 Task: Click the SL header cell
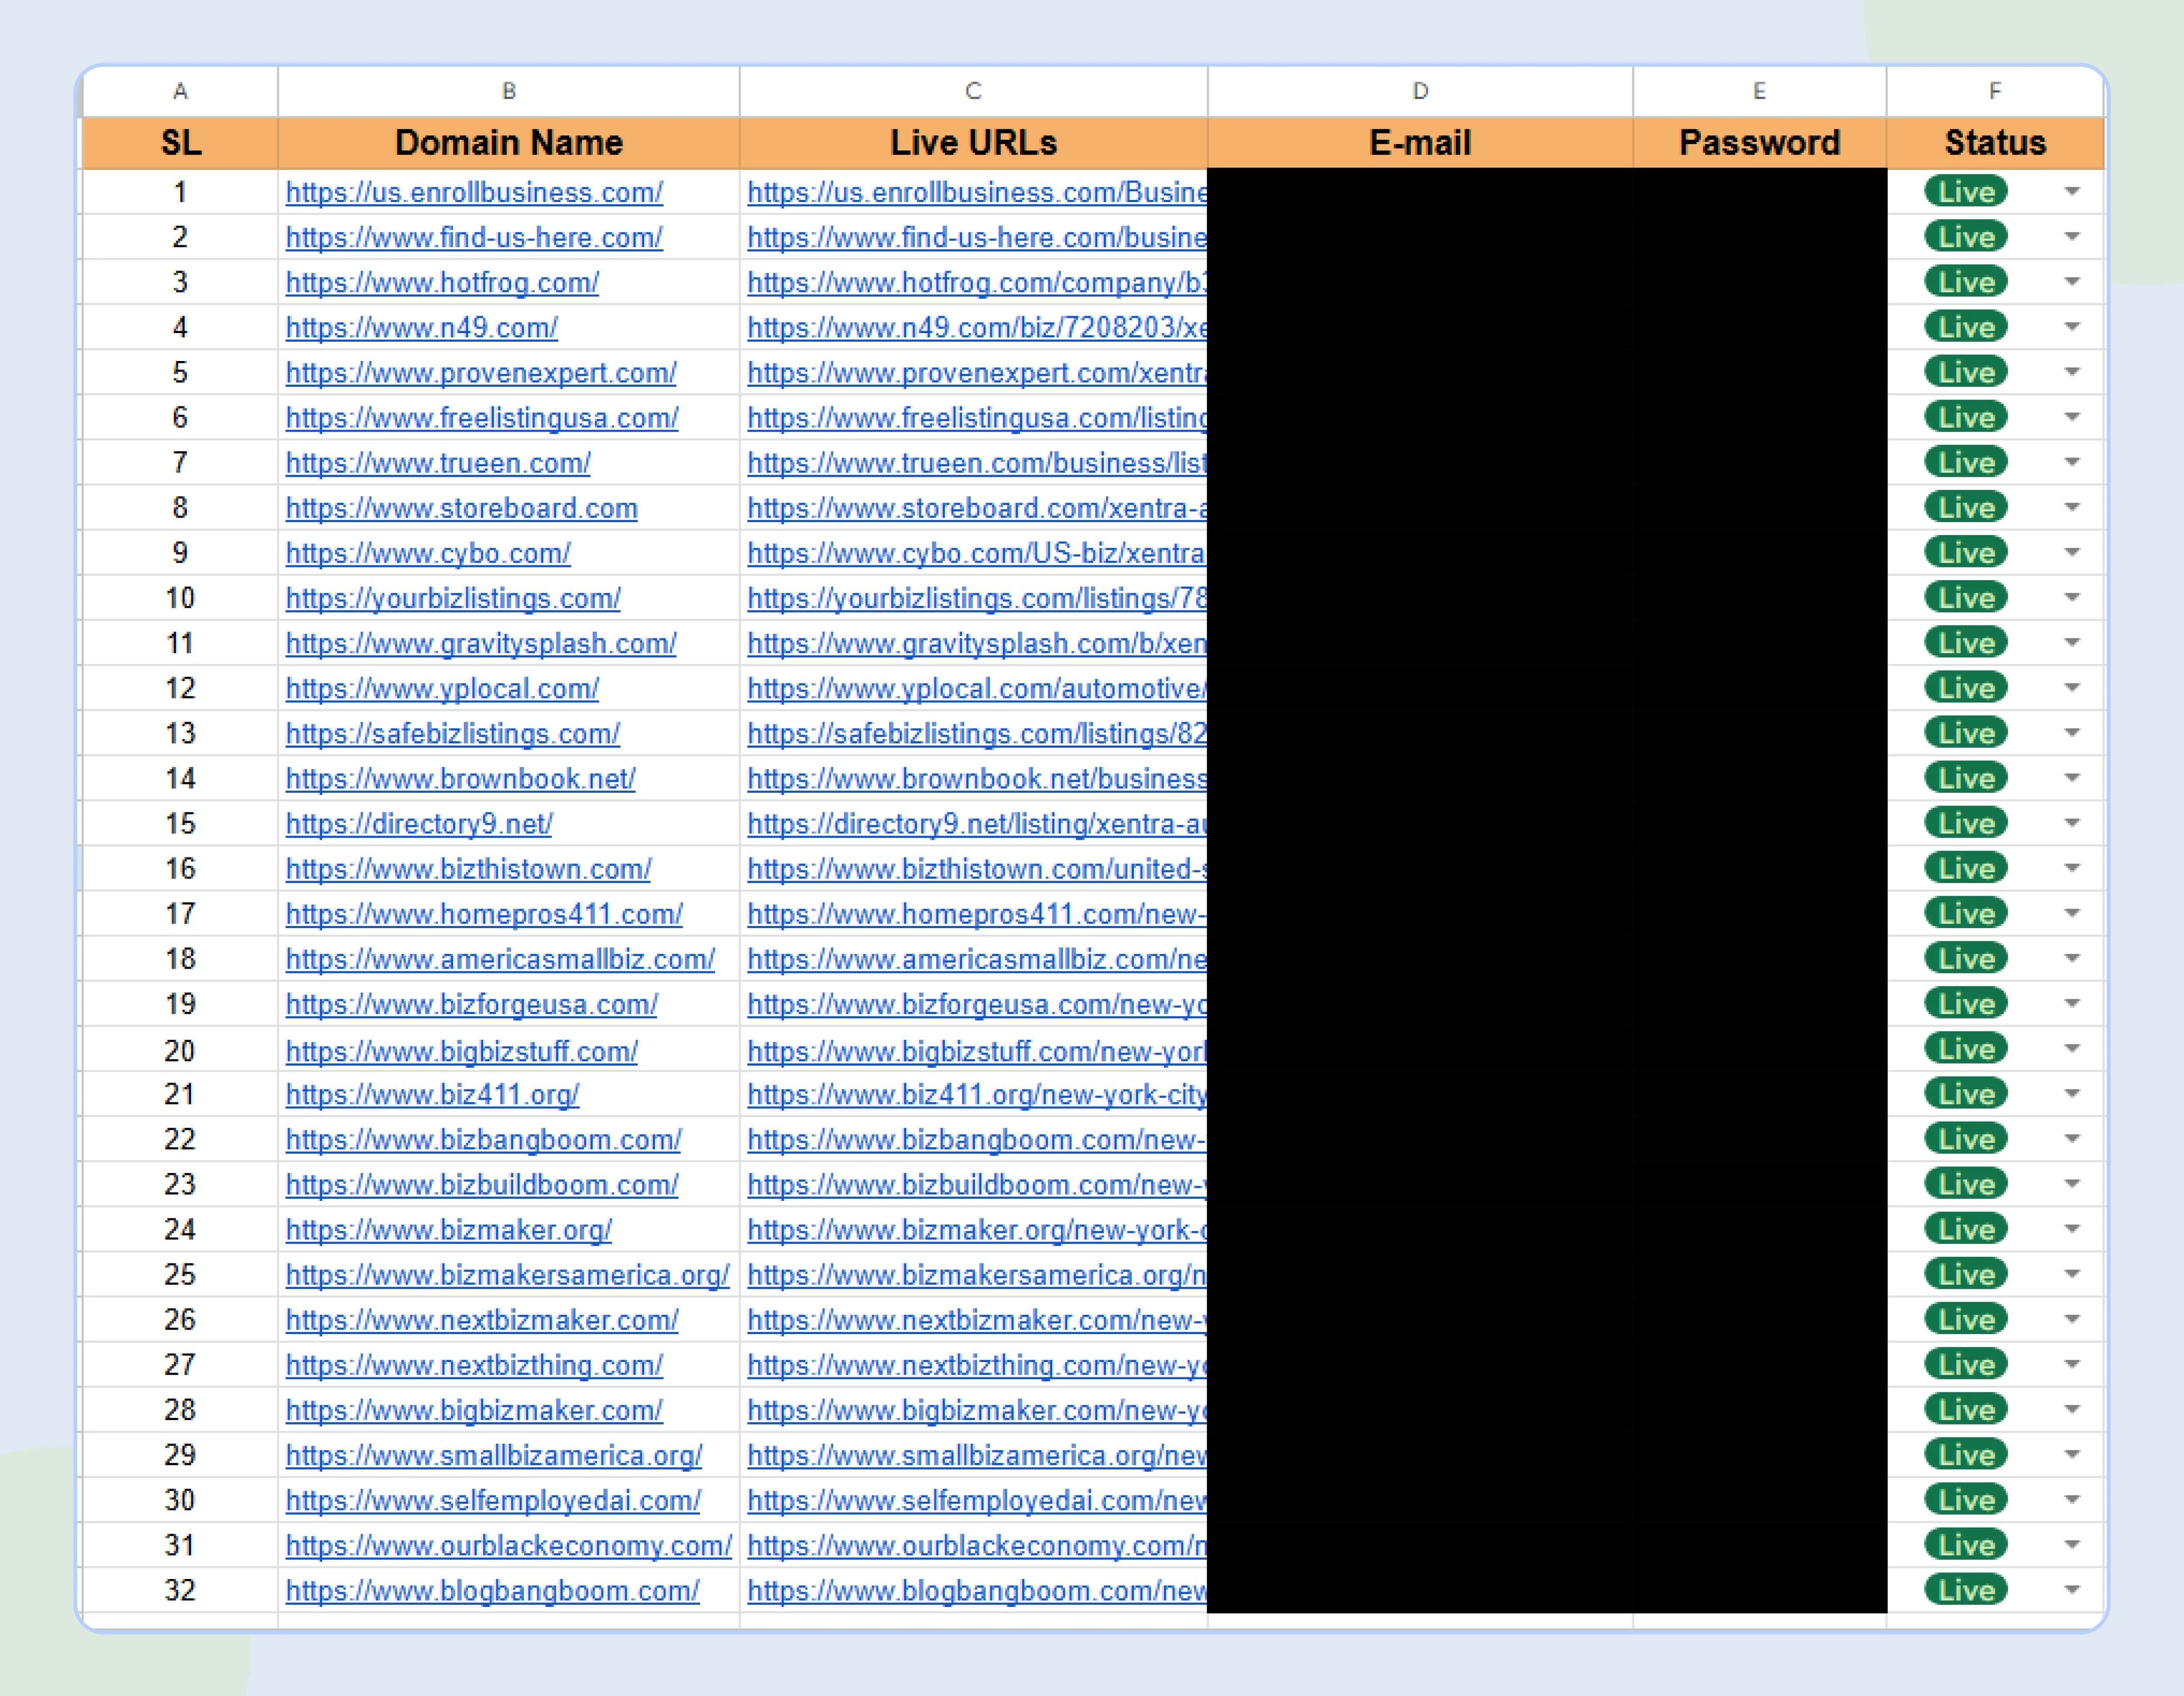(180, 143)
